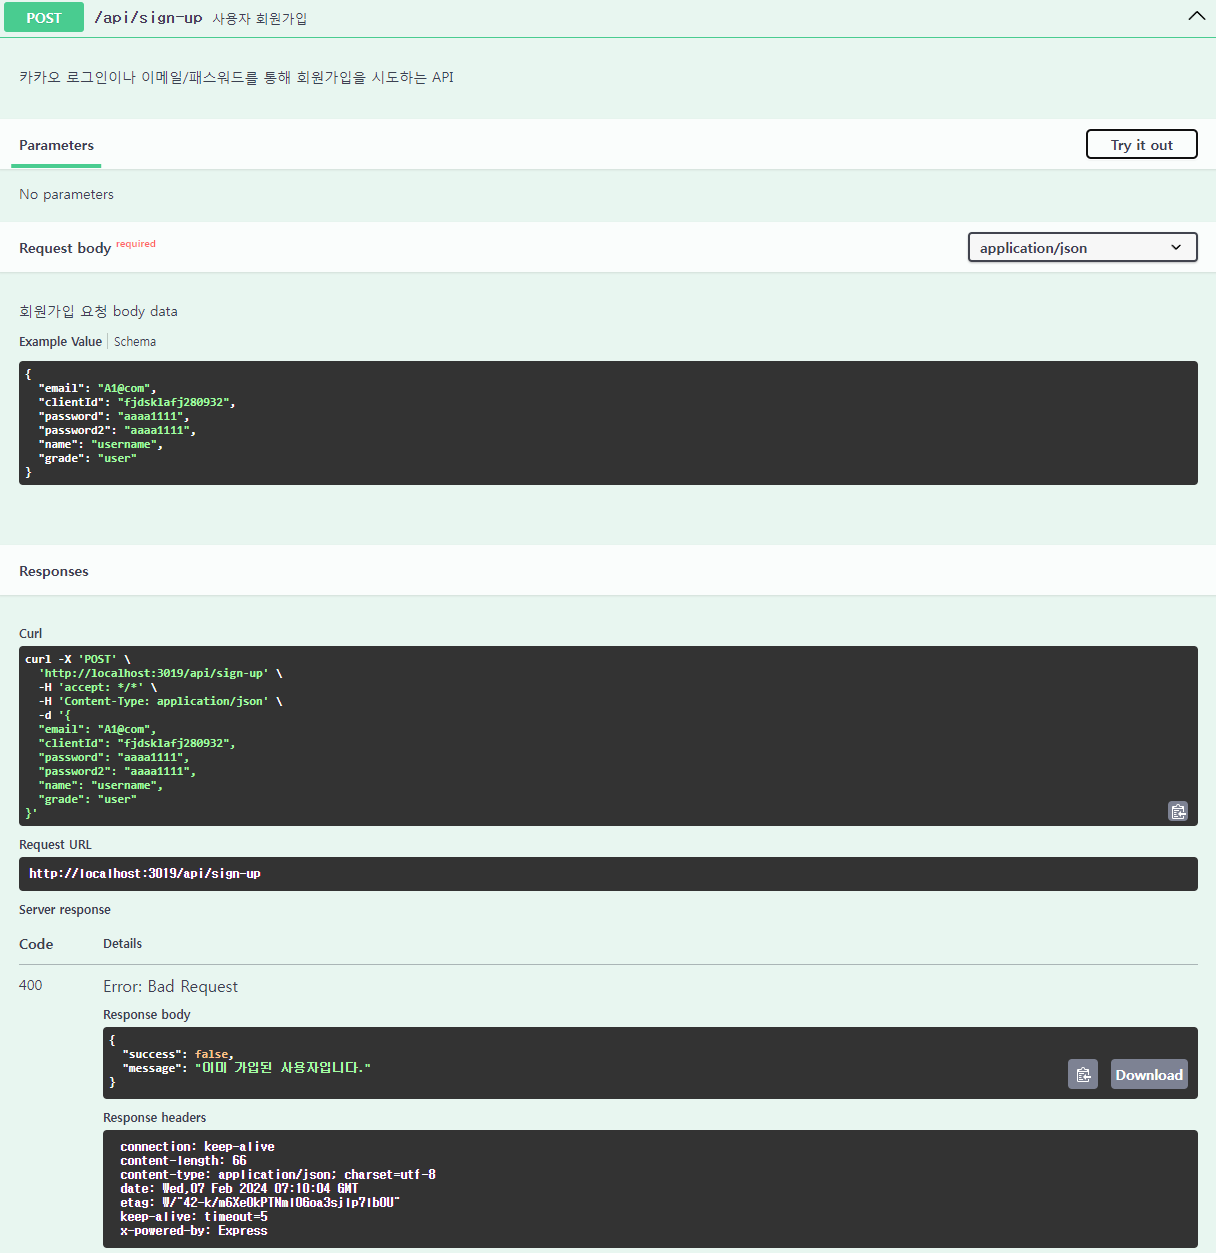1216x1253 pixels.
Task: Open the Parameters tab
Action: click(56, 145)
